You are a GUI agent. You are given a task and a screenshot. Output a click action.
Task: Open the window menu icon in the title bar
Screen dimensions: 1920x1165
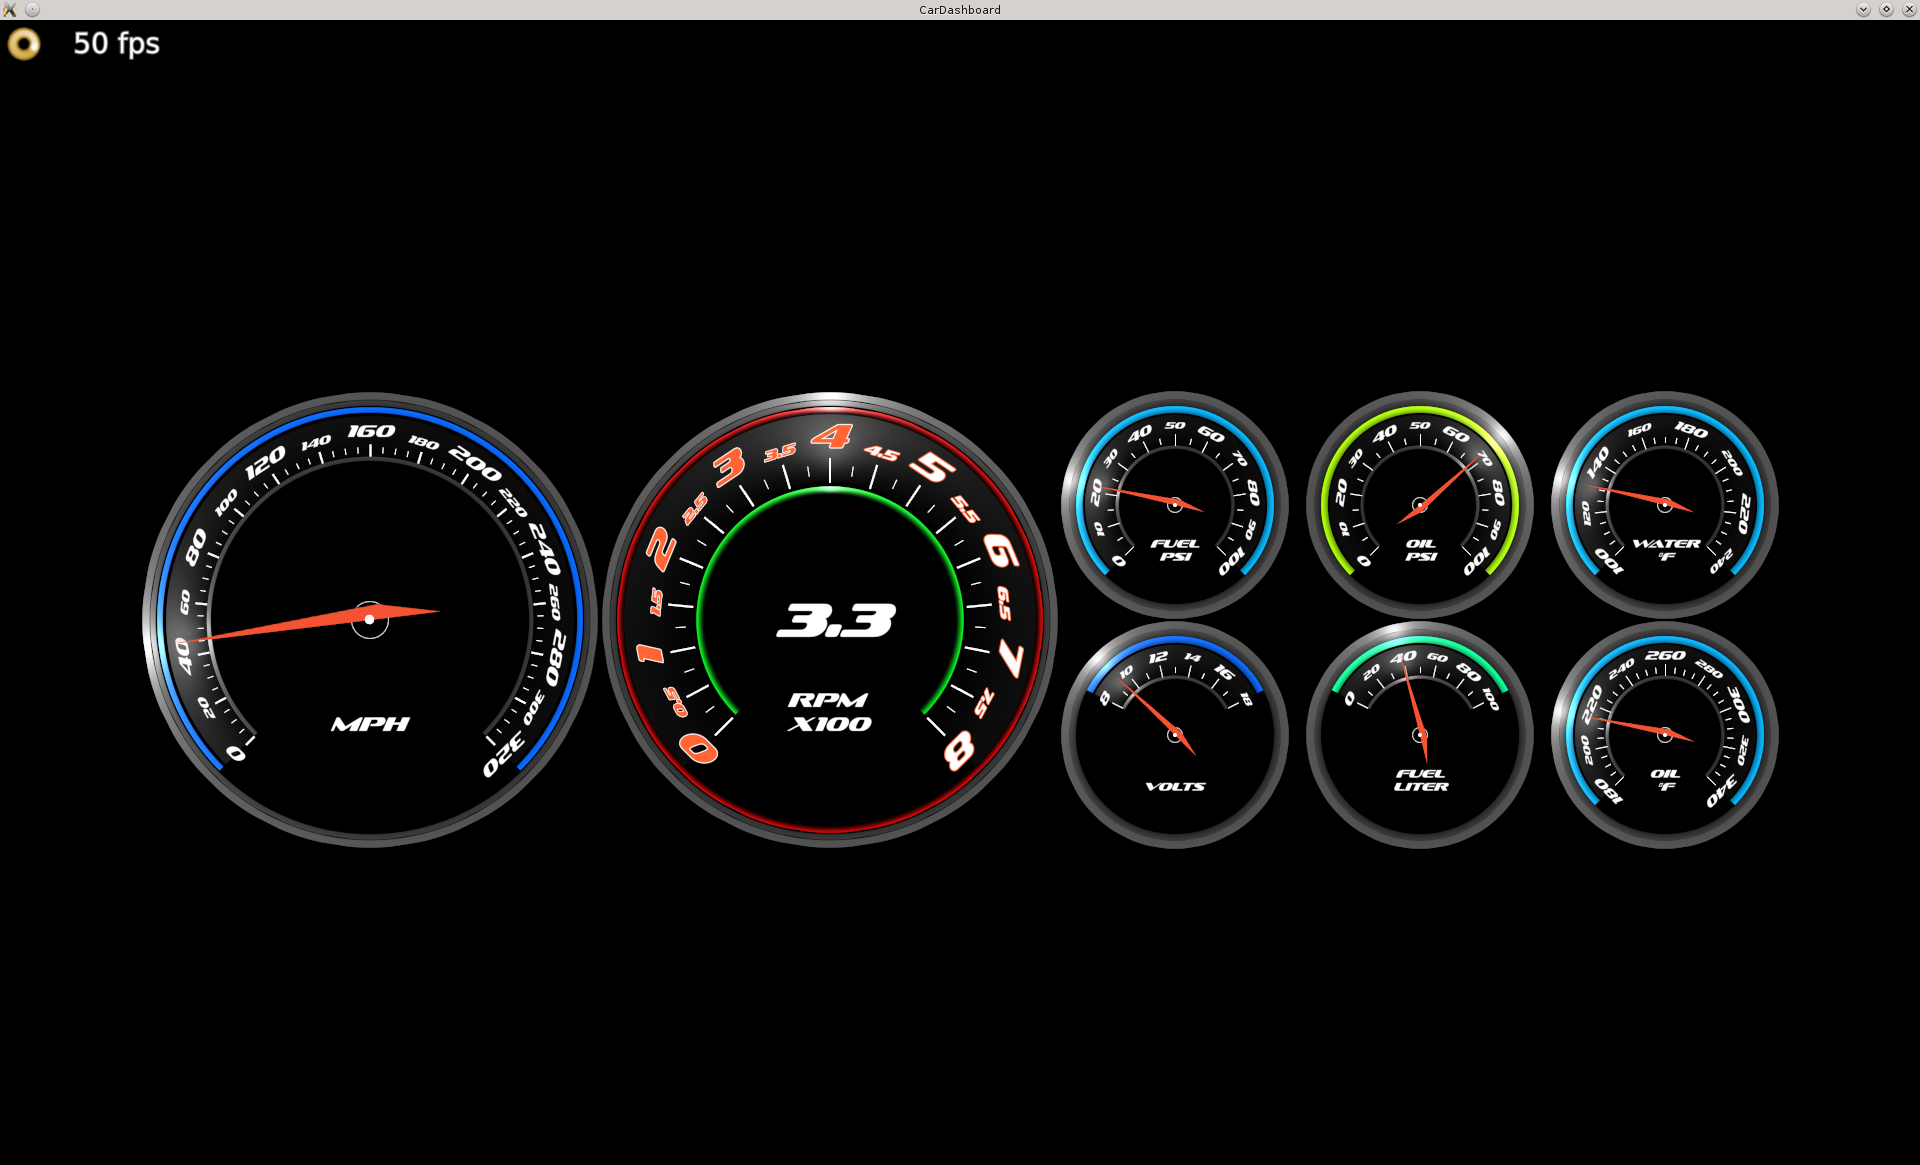point(10,10)
